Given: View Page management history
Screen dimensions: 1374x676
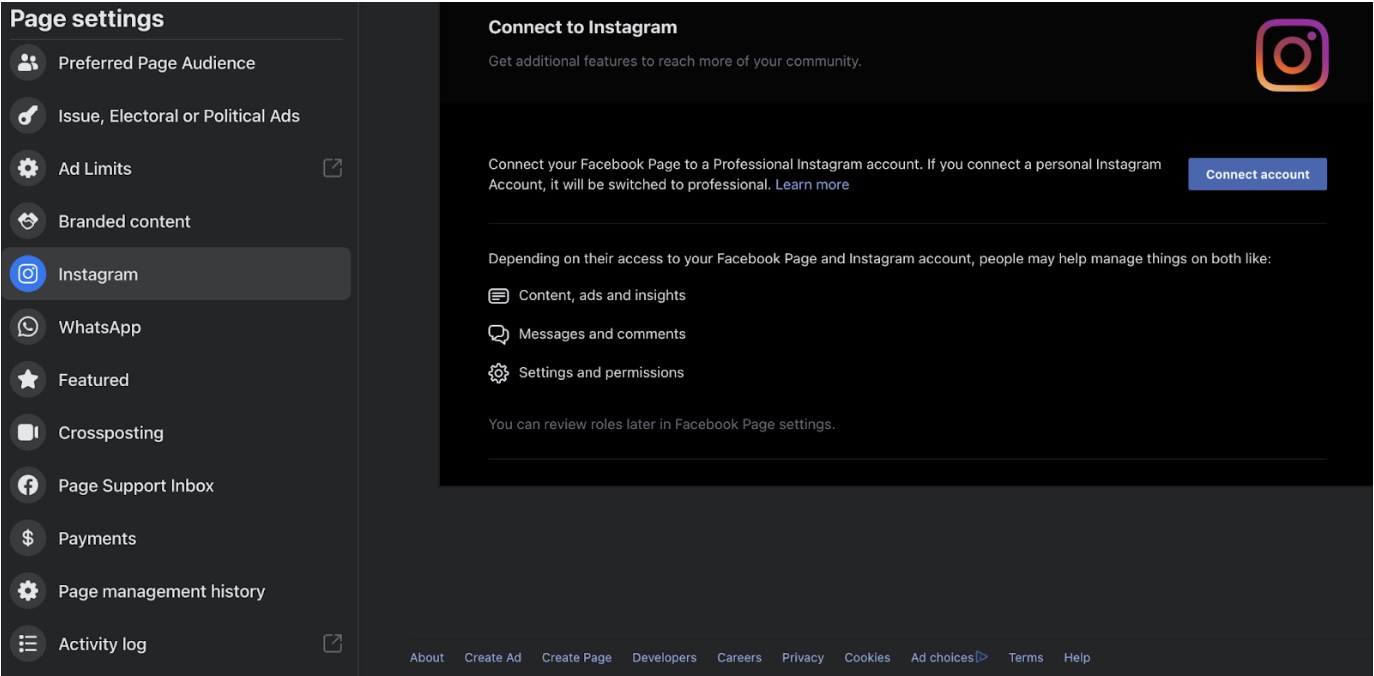Looking at the screenshot, I should click(176, 591).
